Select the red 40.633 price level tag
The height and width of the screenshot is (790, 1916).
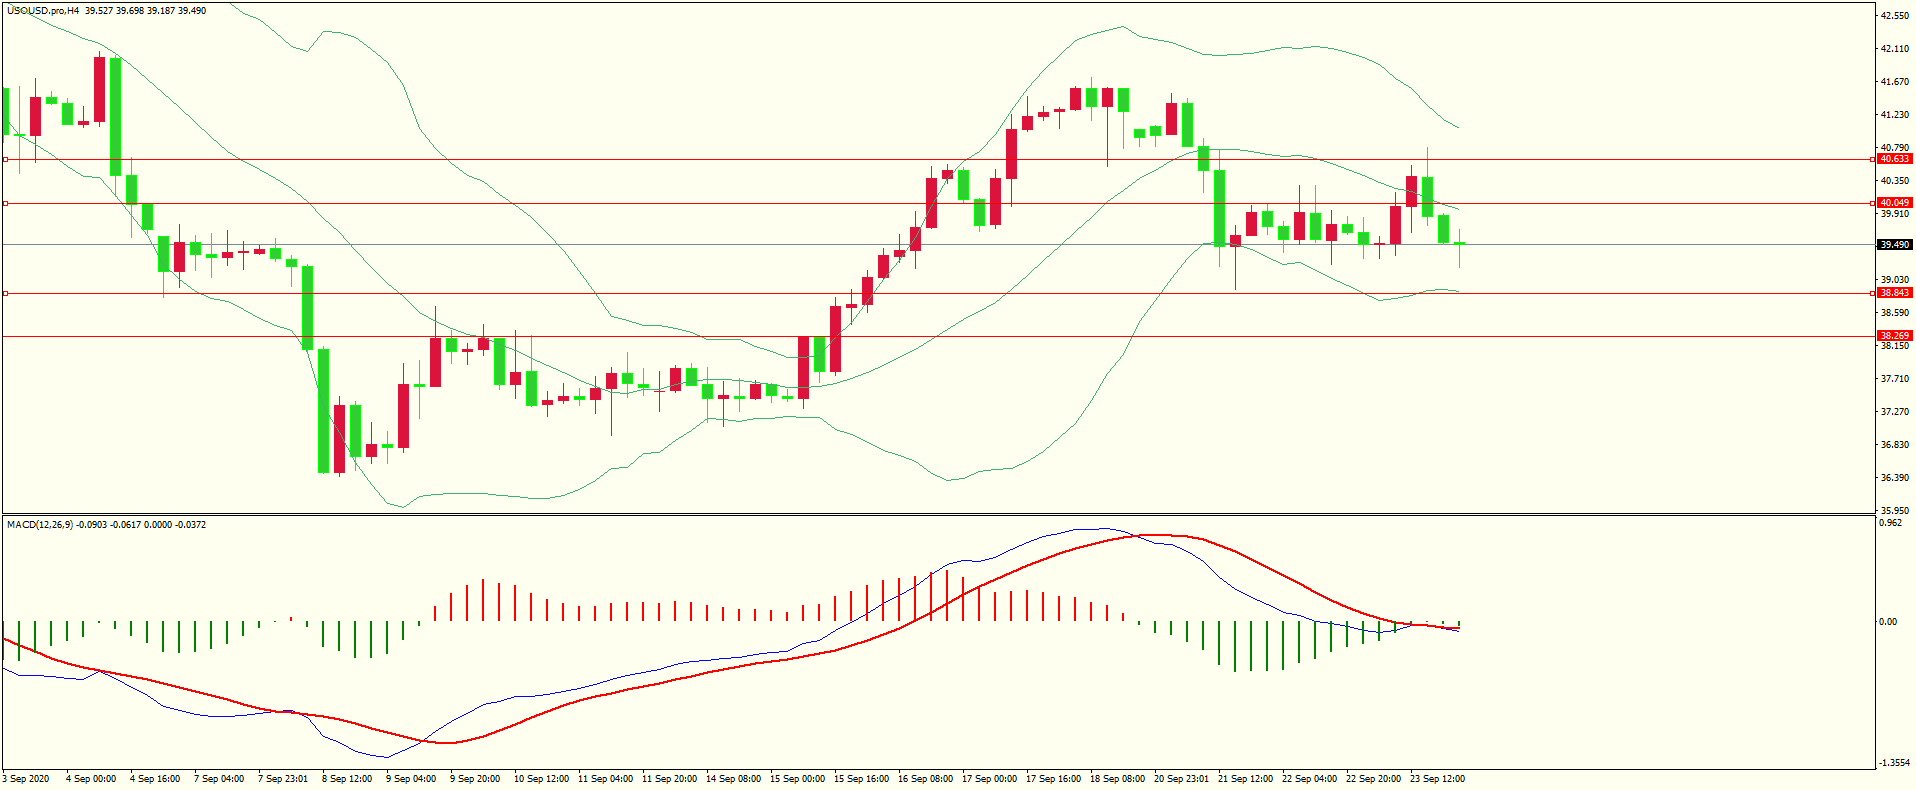click(1894, 159)
